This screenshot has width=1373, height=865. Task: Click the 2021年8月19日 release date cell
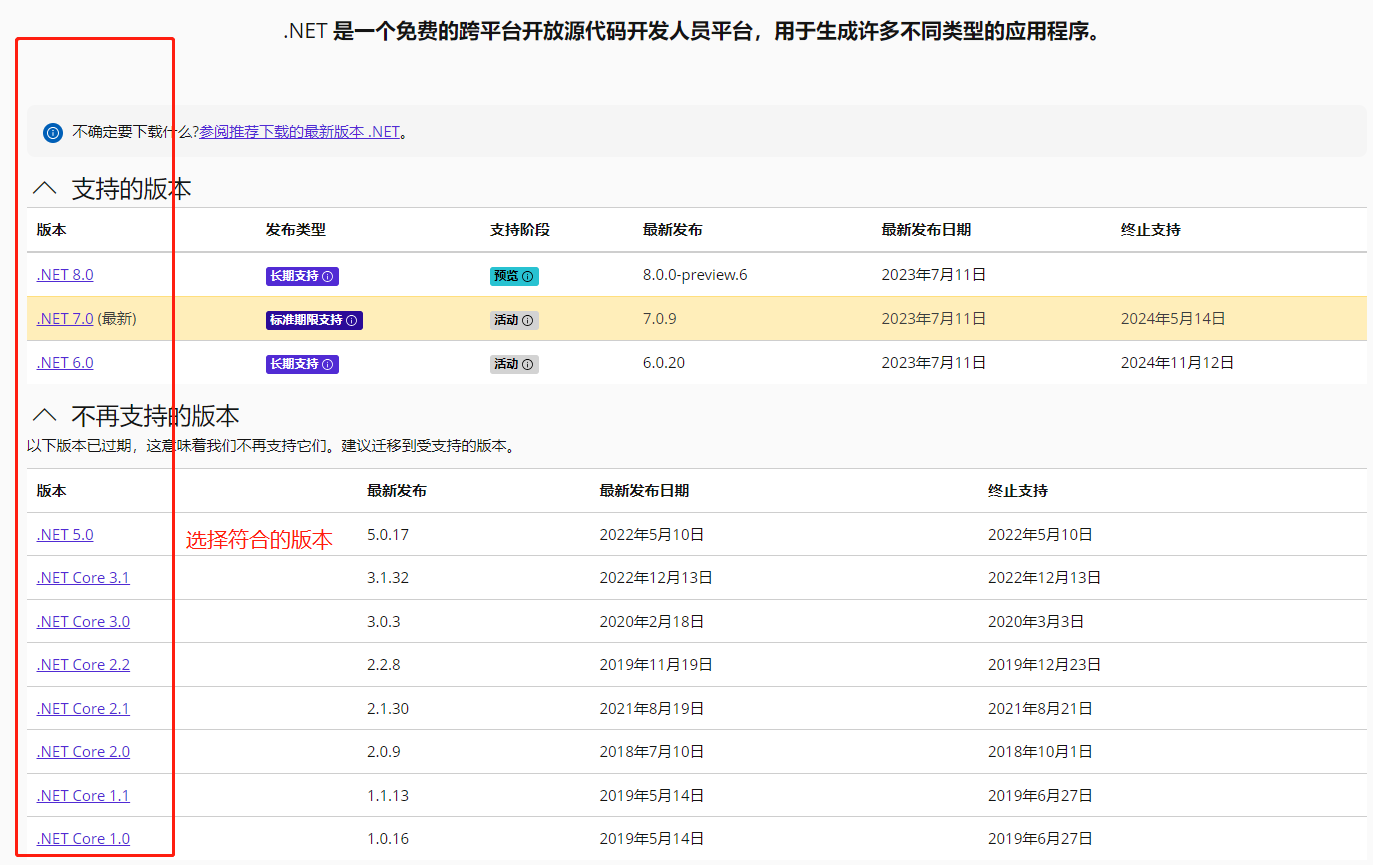point(652,709)
